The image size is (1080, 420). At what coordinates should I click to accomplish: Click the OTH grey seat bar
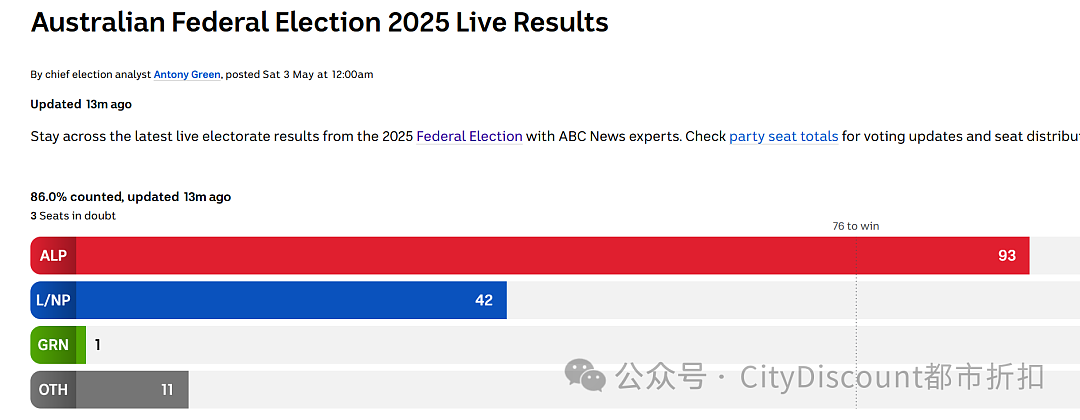coord(110,390)
